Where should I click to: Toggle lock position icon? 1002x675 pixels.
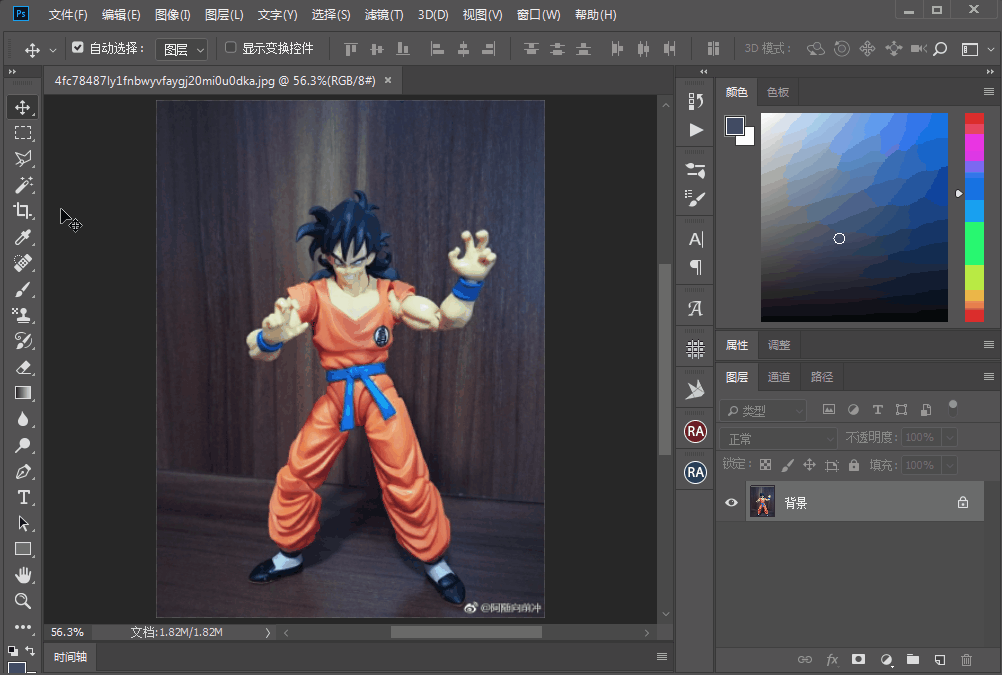click(x=809, y=465)
